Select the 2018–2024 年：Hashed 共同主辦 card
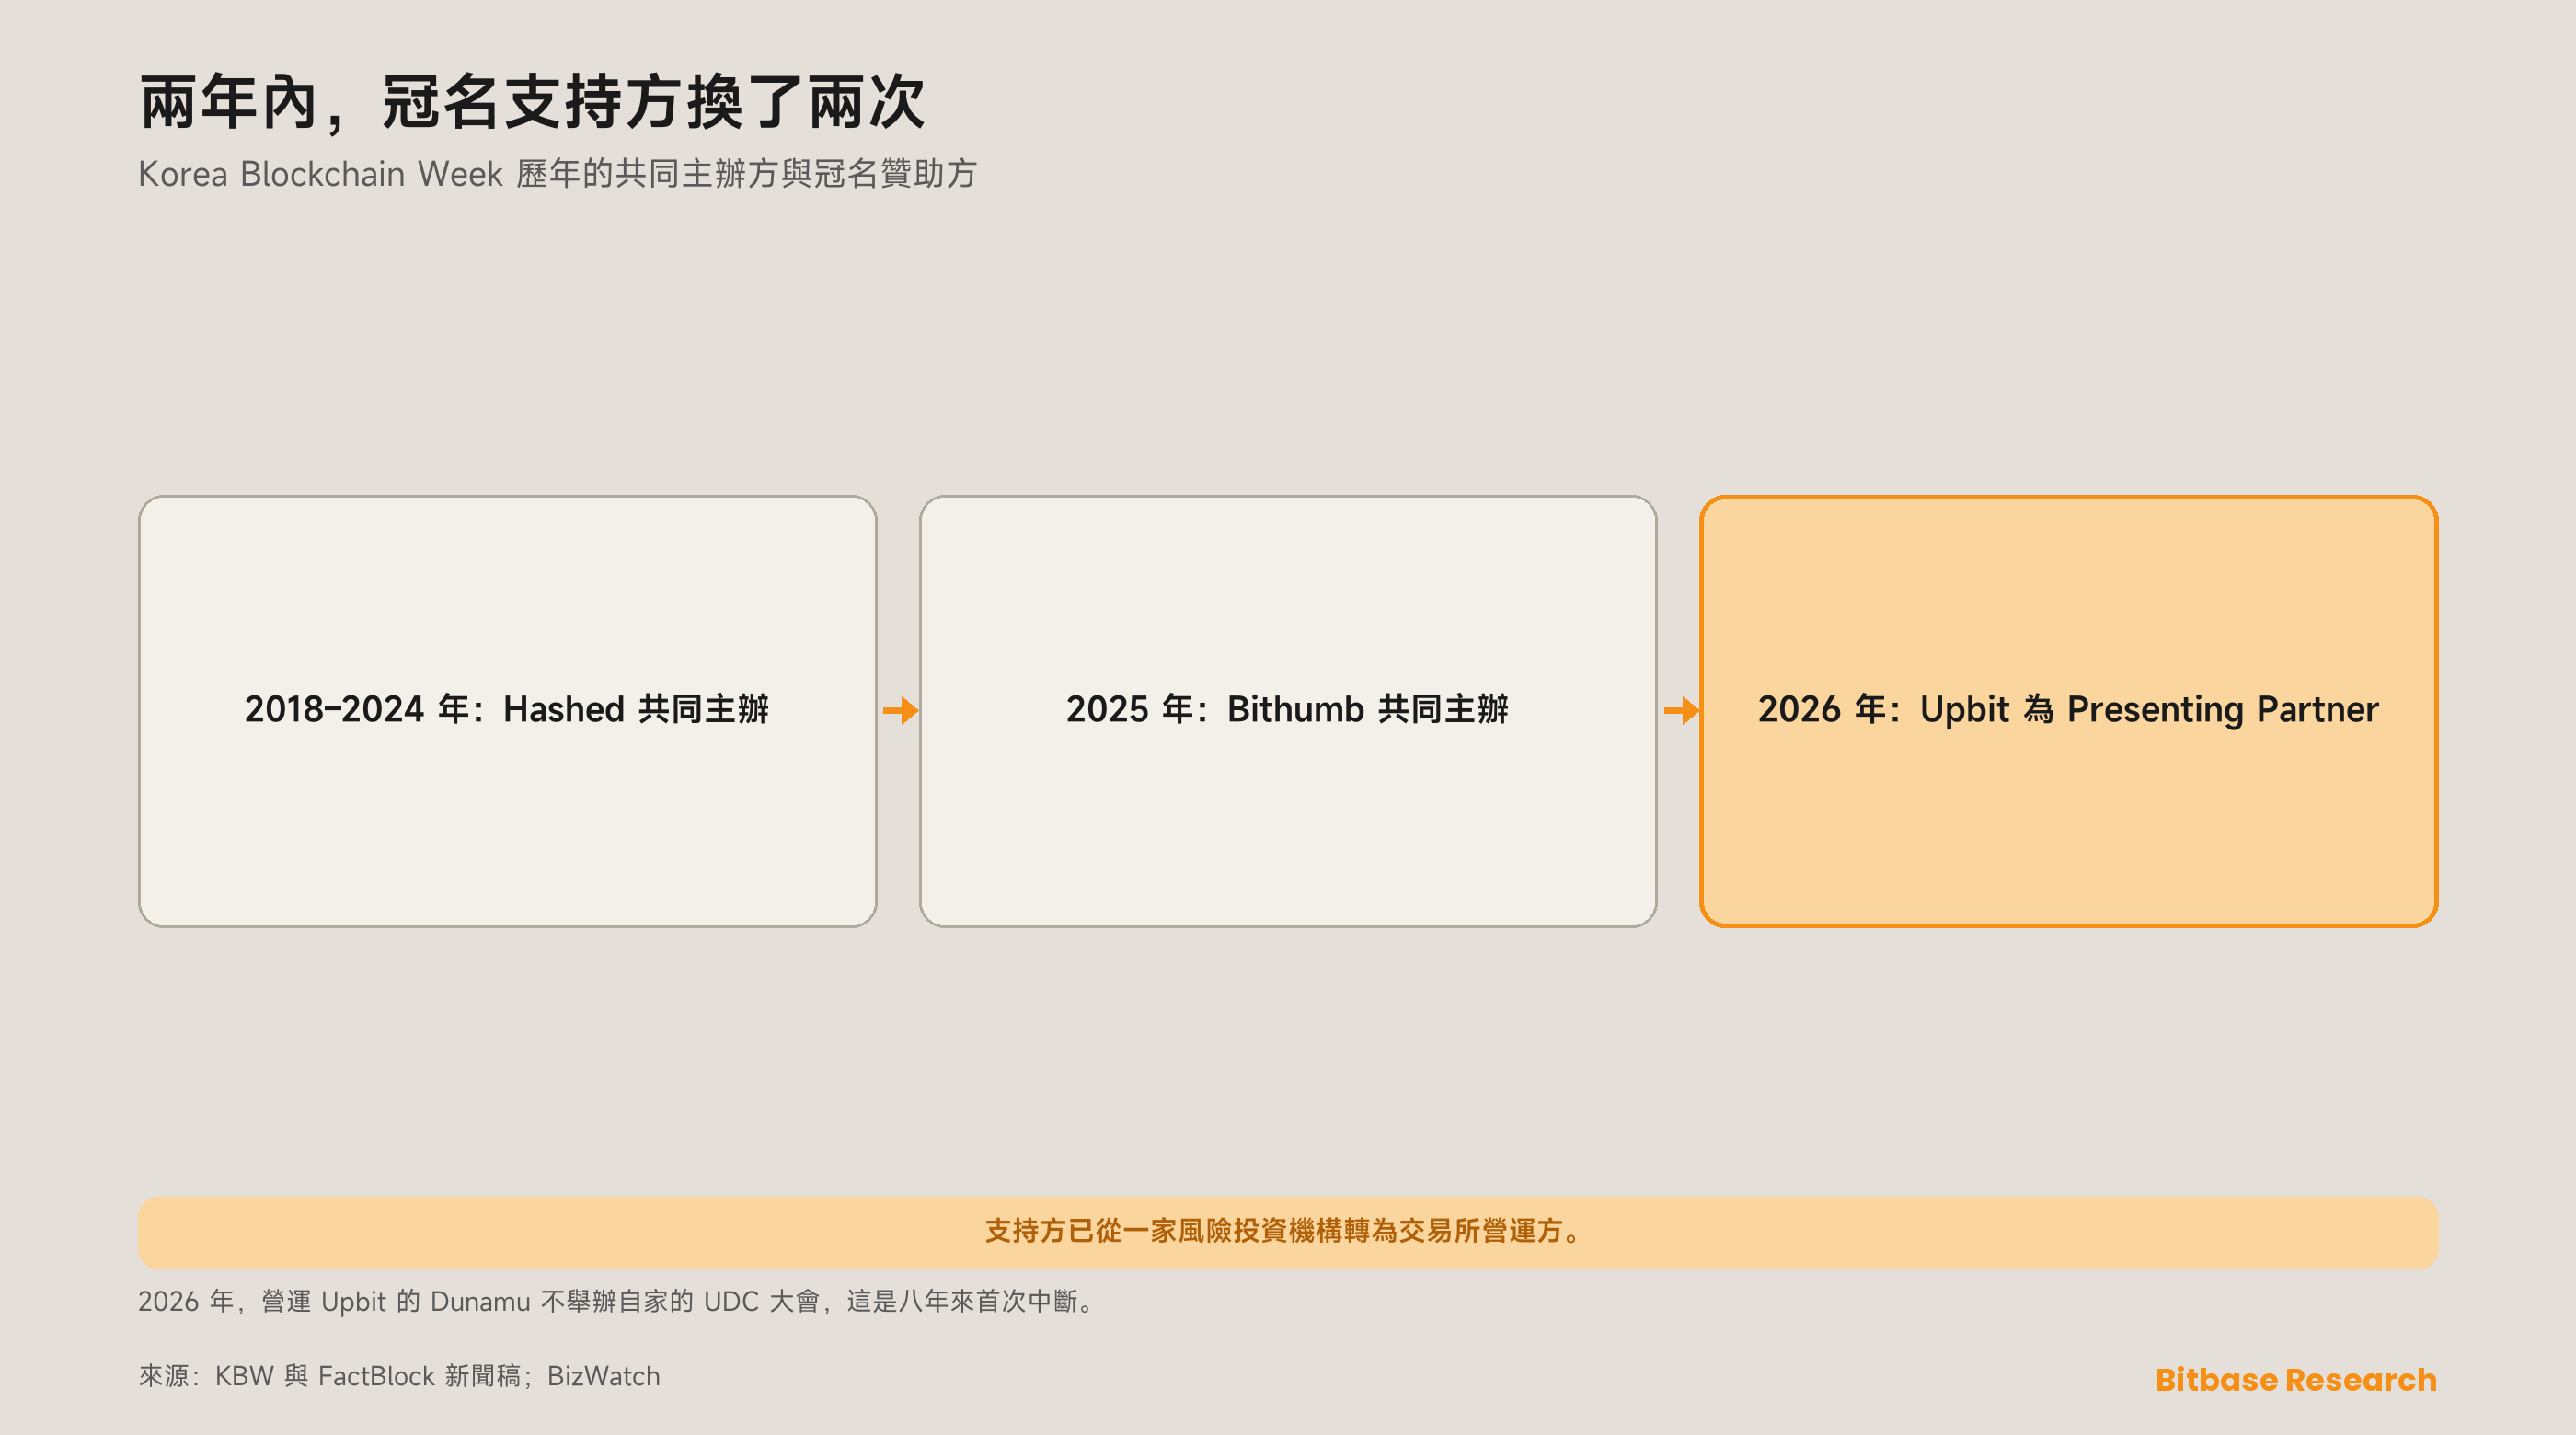2576x1435 pixels. [x=508, y=711]
